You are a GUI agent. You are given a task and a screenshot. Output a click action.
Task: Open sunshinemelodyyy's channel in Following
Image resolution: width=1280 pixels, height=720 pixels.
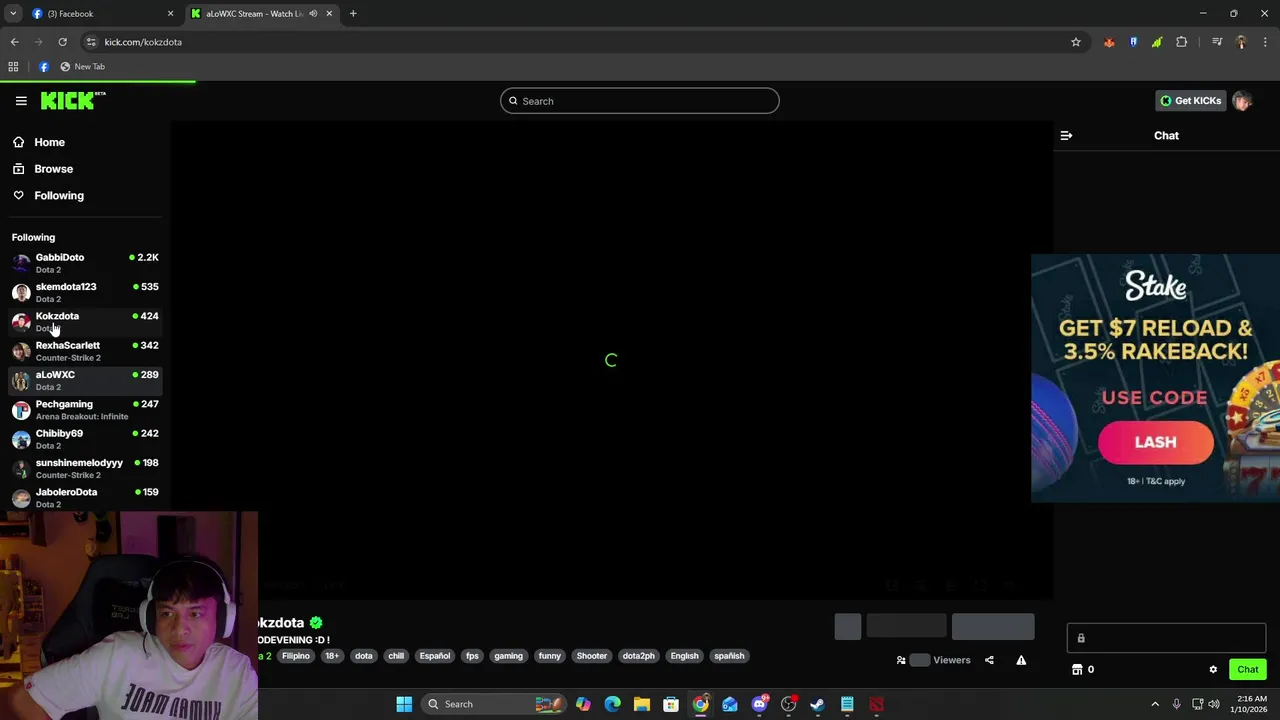click(85, 468)
